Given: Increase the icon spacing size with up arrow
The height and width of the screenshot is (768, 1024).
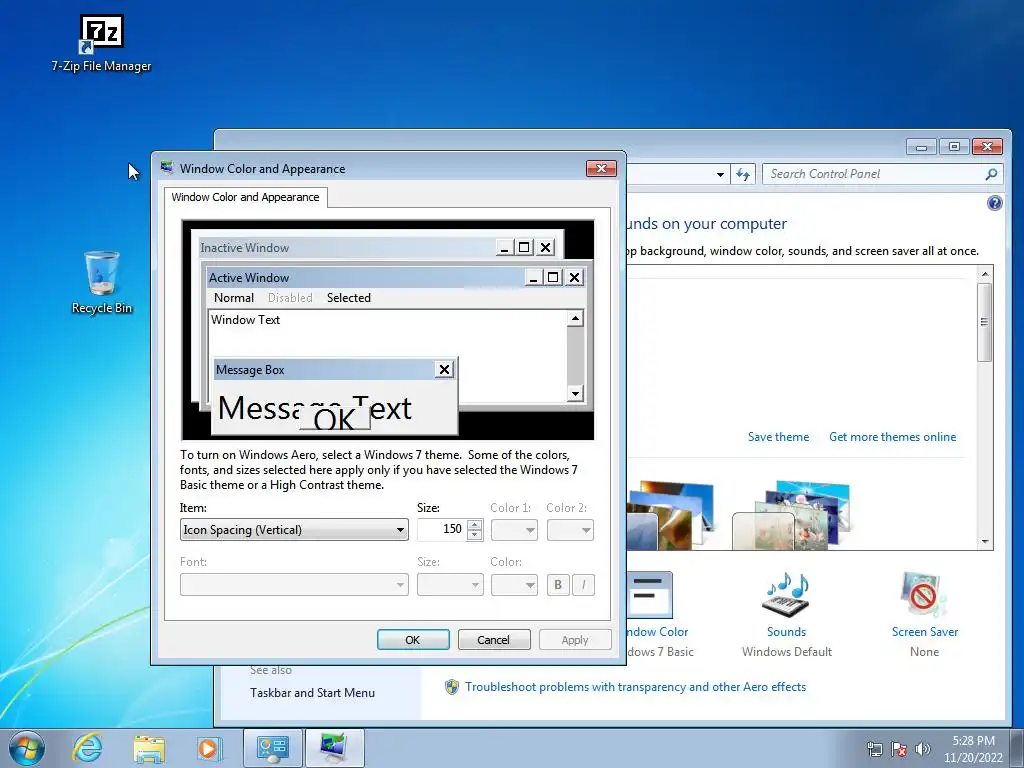Looking at the screenshot, I should (475, 524).
